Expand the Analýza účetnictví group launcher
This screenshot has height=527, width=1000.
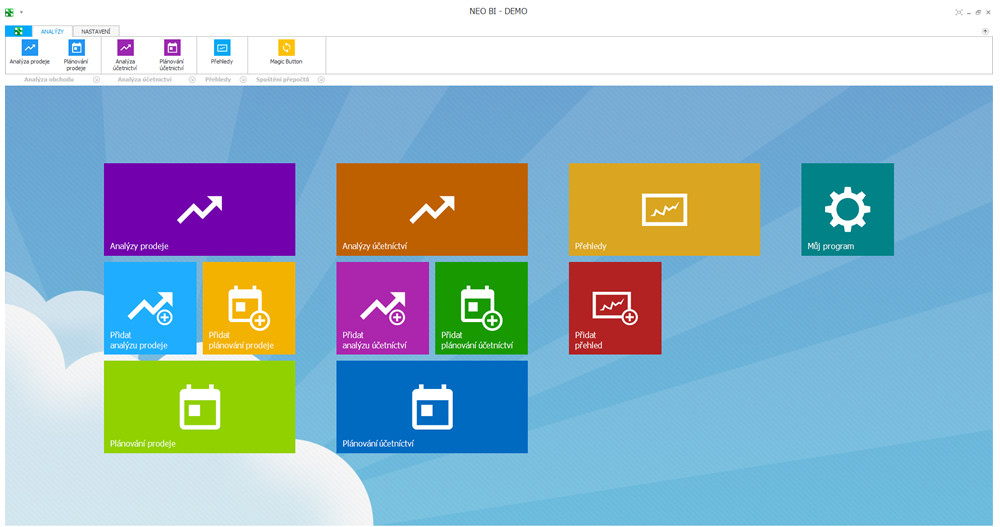pos(192,80)
